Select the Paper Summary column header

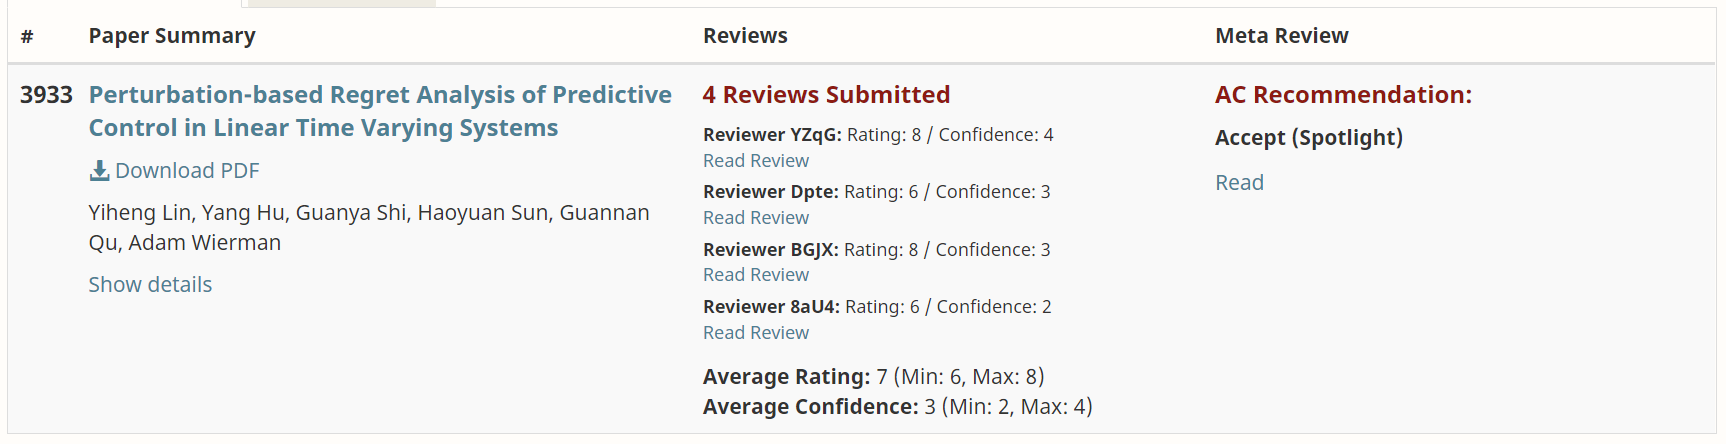172,36
